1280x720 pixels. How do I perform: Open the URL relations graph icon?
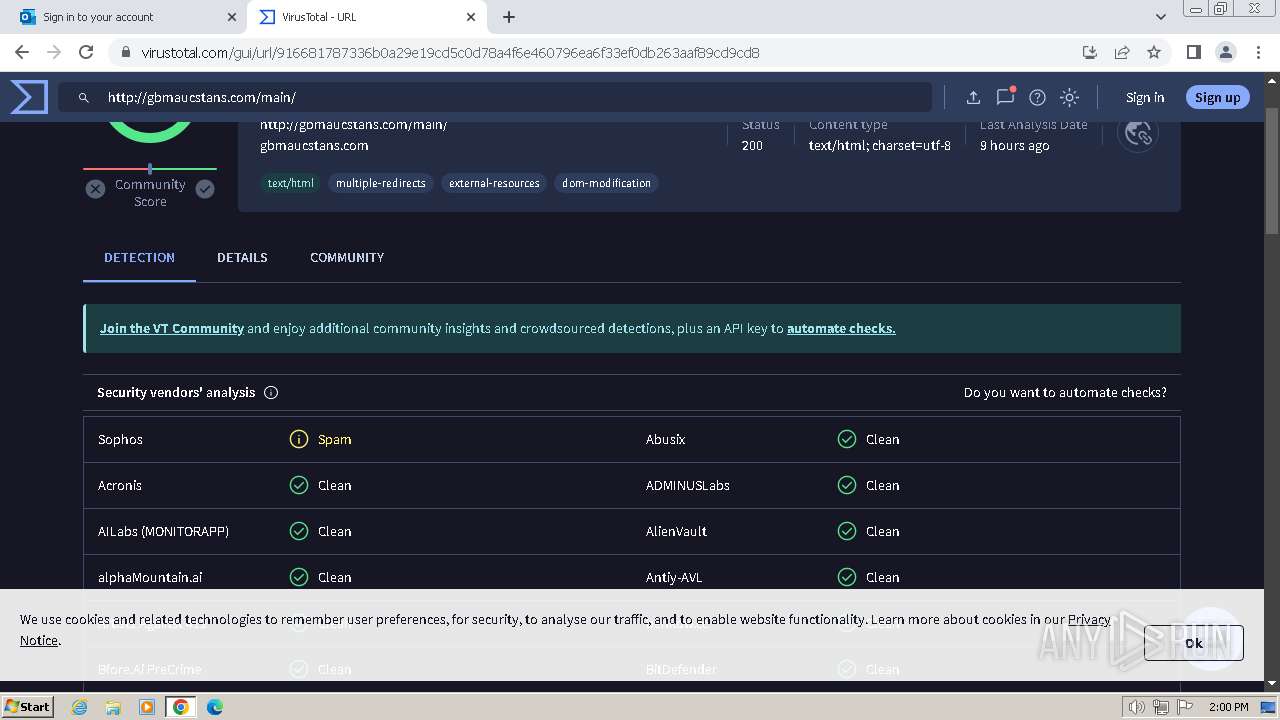pos(1137,133)
